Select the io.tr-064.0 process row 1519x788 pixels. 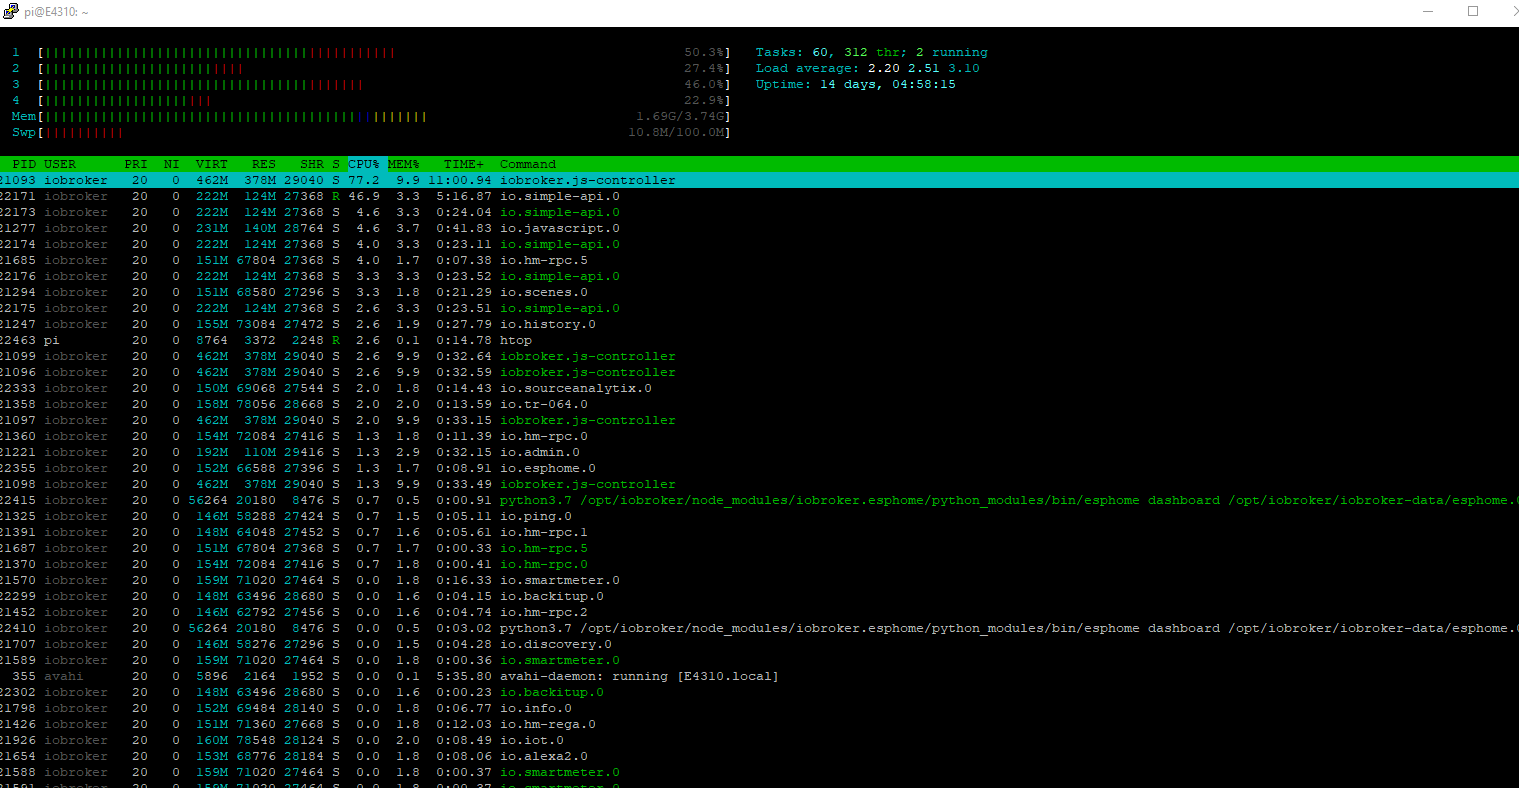(x=759, y=404)
